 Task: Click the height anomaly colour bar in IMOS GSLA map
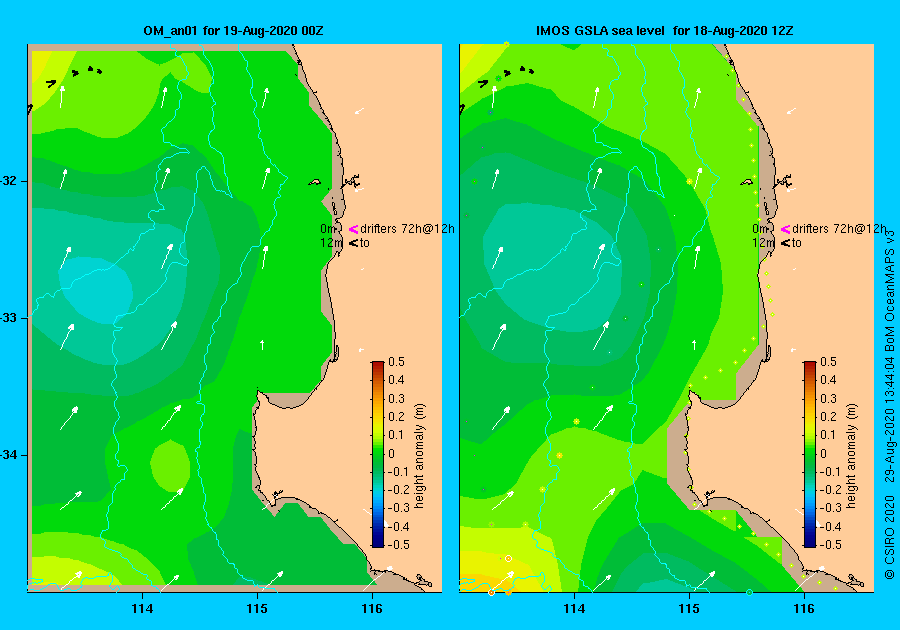tap(809, 454)
